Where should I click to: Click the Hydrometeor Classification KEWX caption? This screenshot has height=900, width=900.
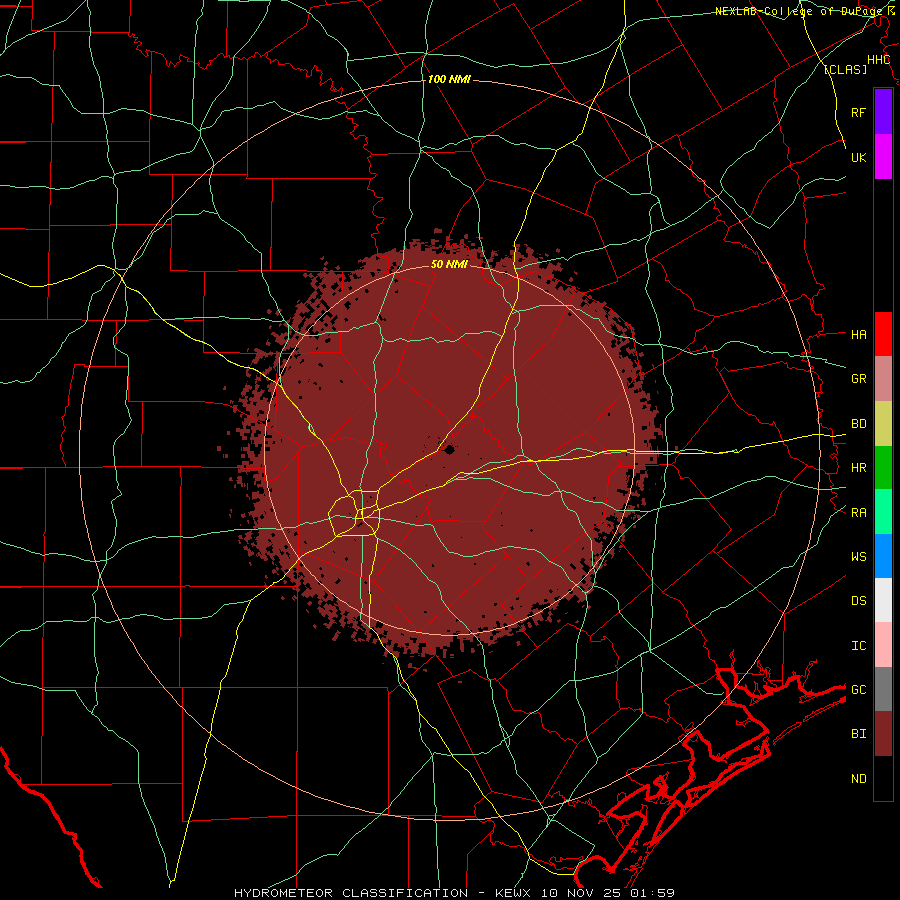click(453, 893)
